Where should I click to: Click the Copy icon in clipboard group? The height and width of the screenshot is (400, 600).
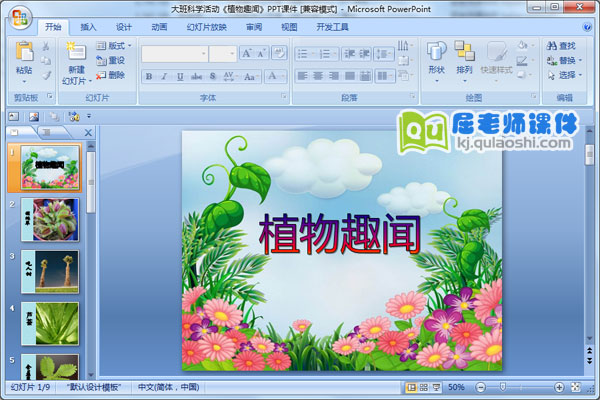pos(46,60)
